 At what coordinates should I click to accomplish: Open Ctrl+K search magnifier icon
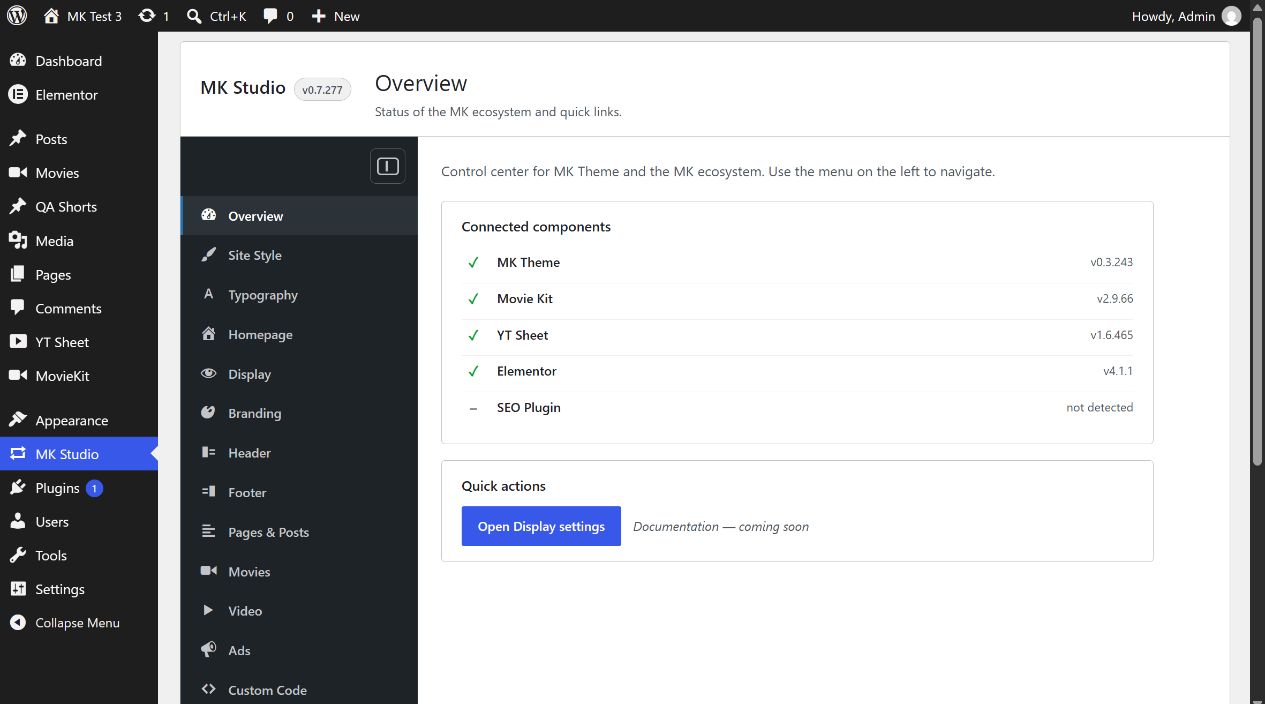pyautogui.click(x=195, y=16)
